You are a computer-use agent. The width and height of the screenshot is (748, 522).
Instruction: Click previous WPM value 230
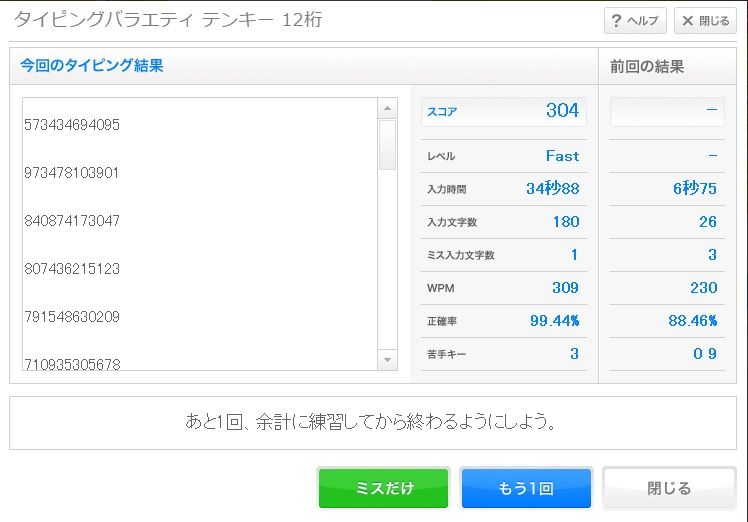704,288
